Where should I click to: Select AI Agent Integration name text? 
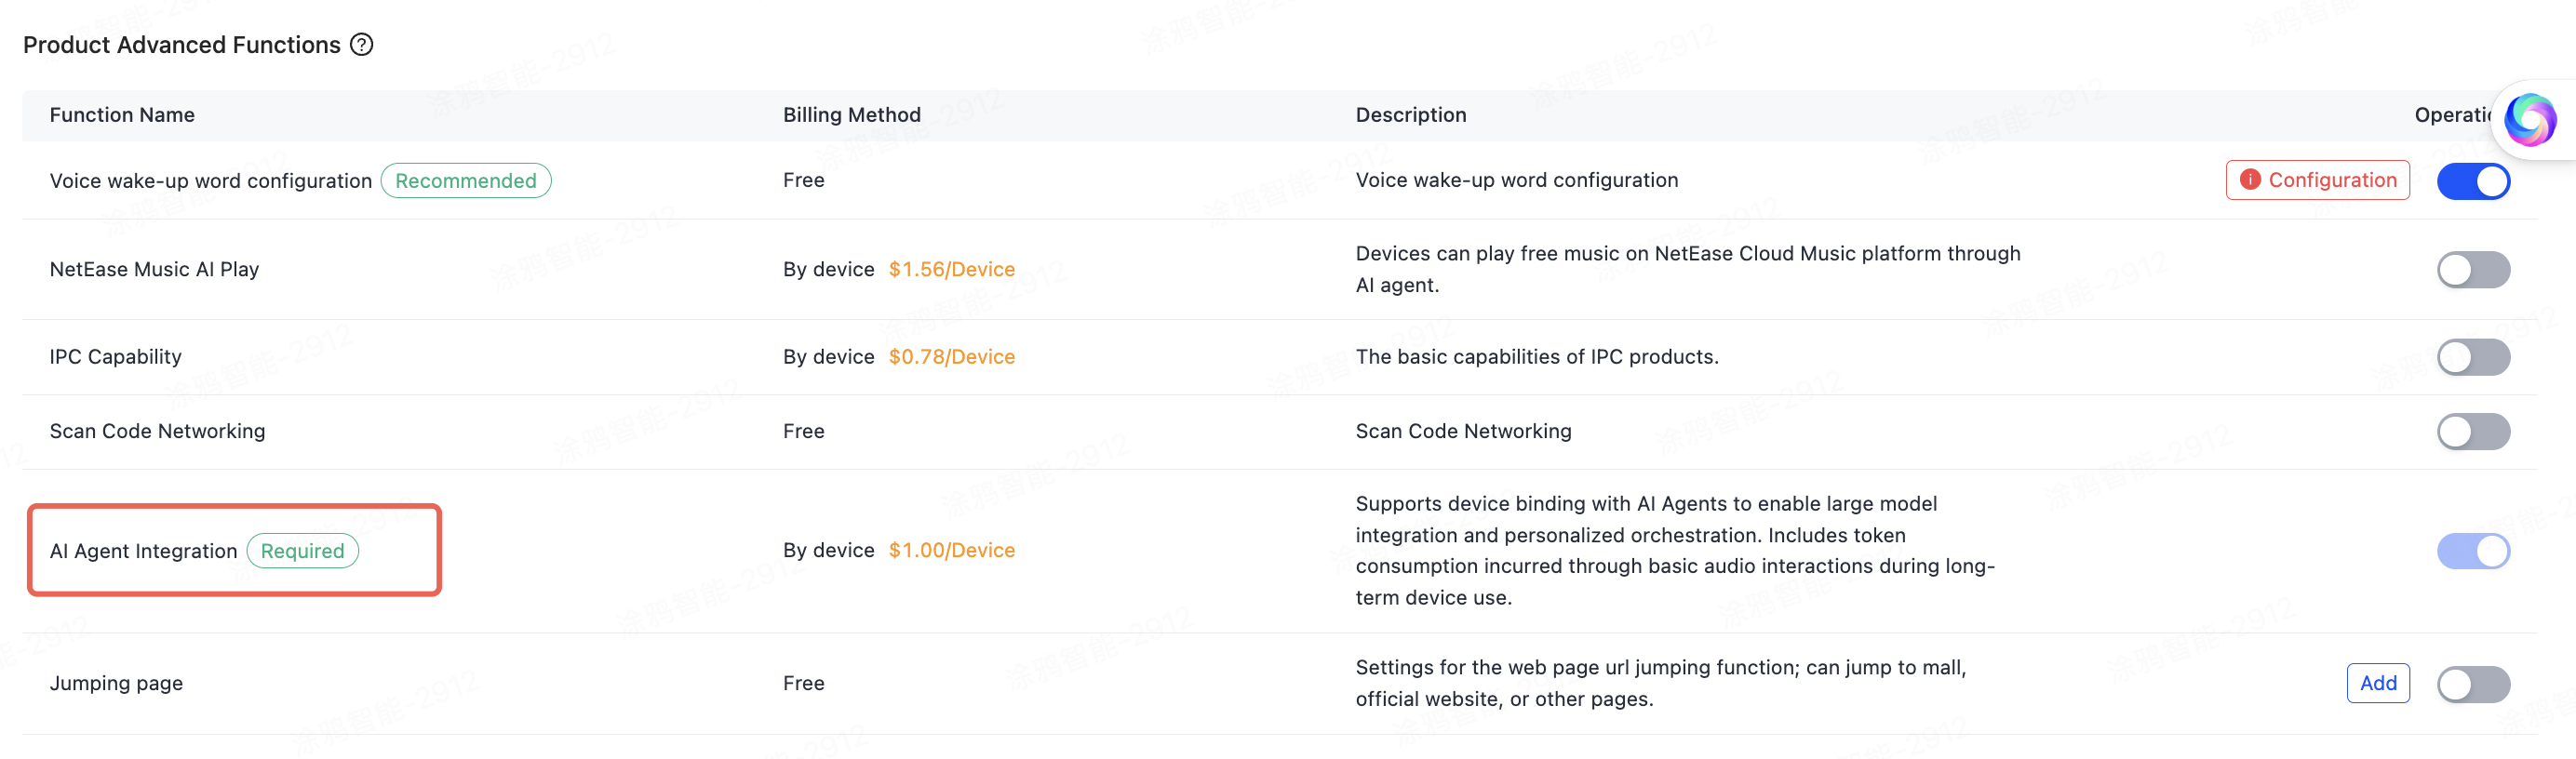(143, 551)
